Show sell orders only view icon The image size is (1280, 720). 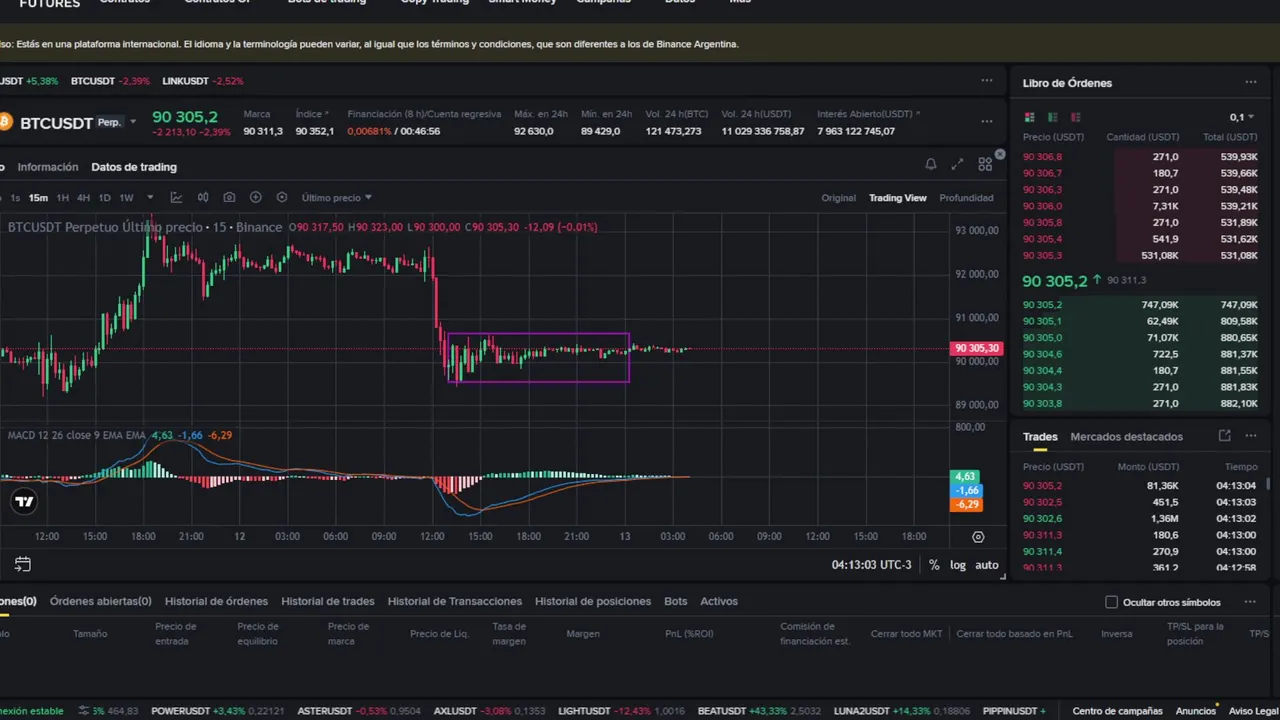pyautogui.click(x=1076, y=117)
